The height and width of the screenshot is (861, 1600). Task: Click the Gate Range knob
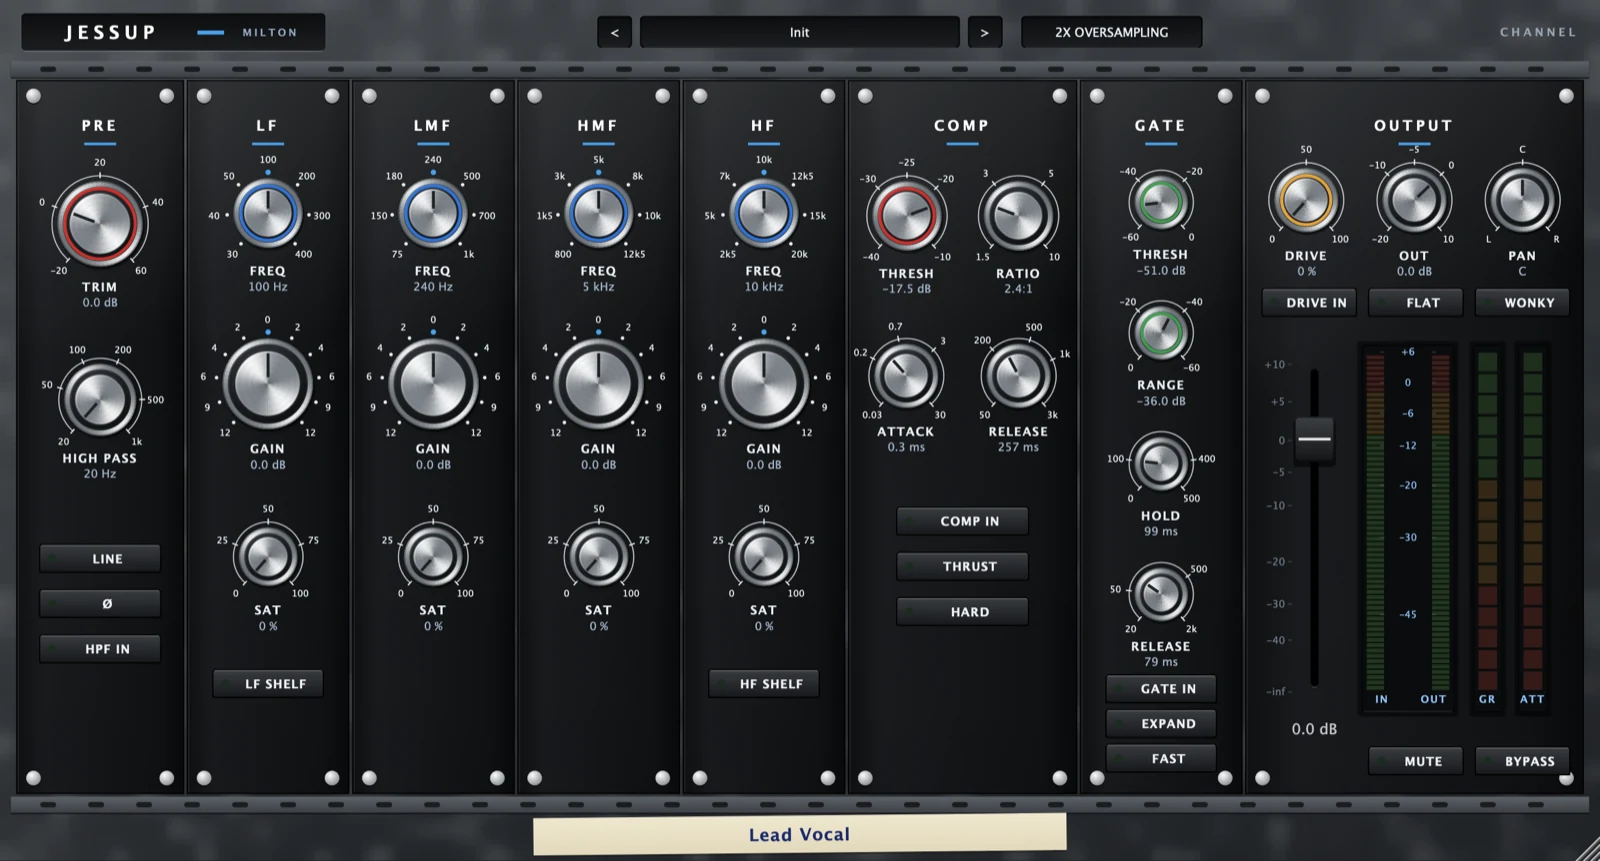(1160, 332)
